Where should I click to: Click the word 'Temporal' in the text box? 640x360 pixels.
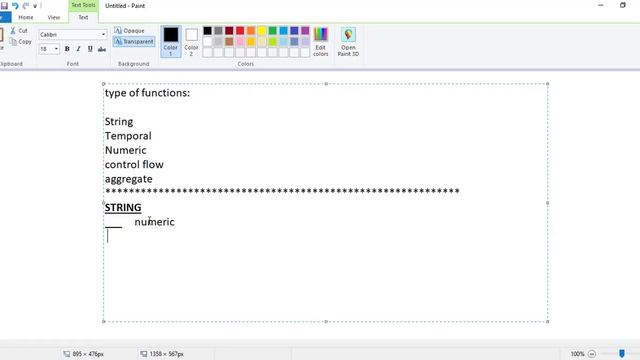coord(128,136)
